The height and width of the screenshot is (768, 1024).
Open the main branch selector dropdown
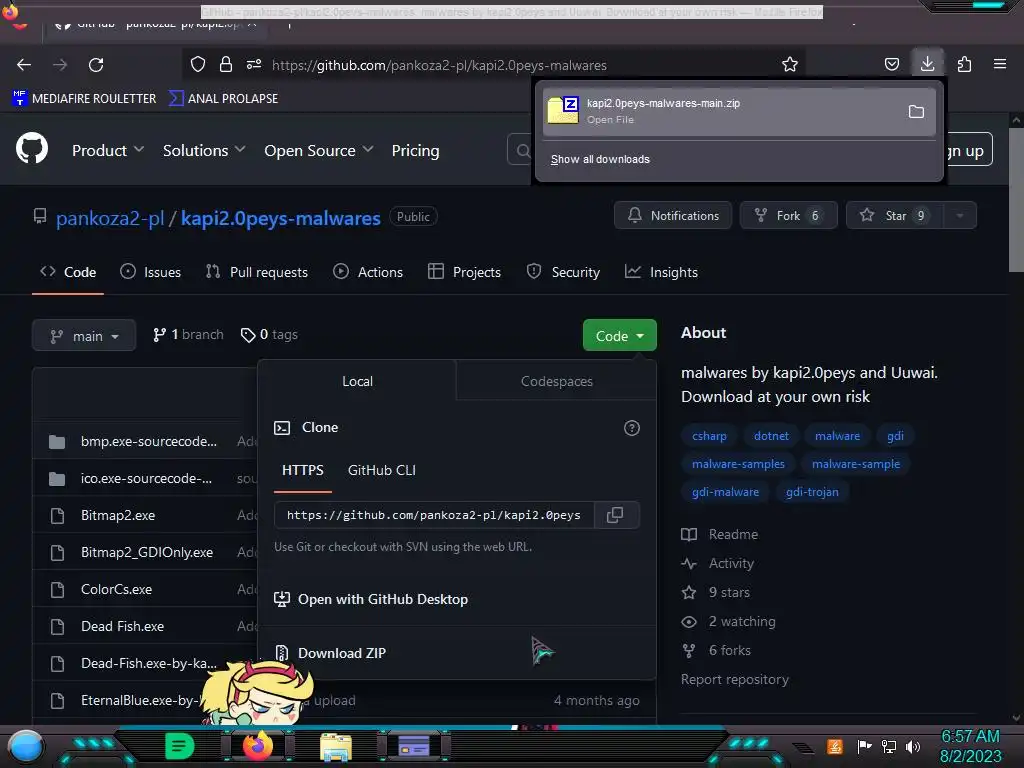84,336
